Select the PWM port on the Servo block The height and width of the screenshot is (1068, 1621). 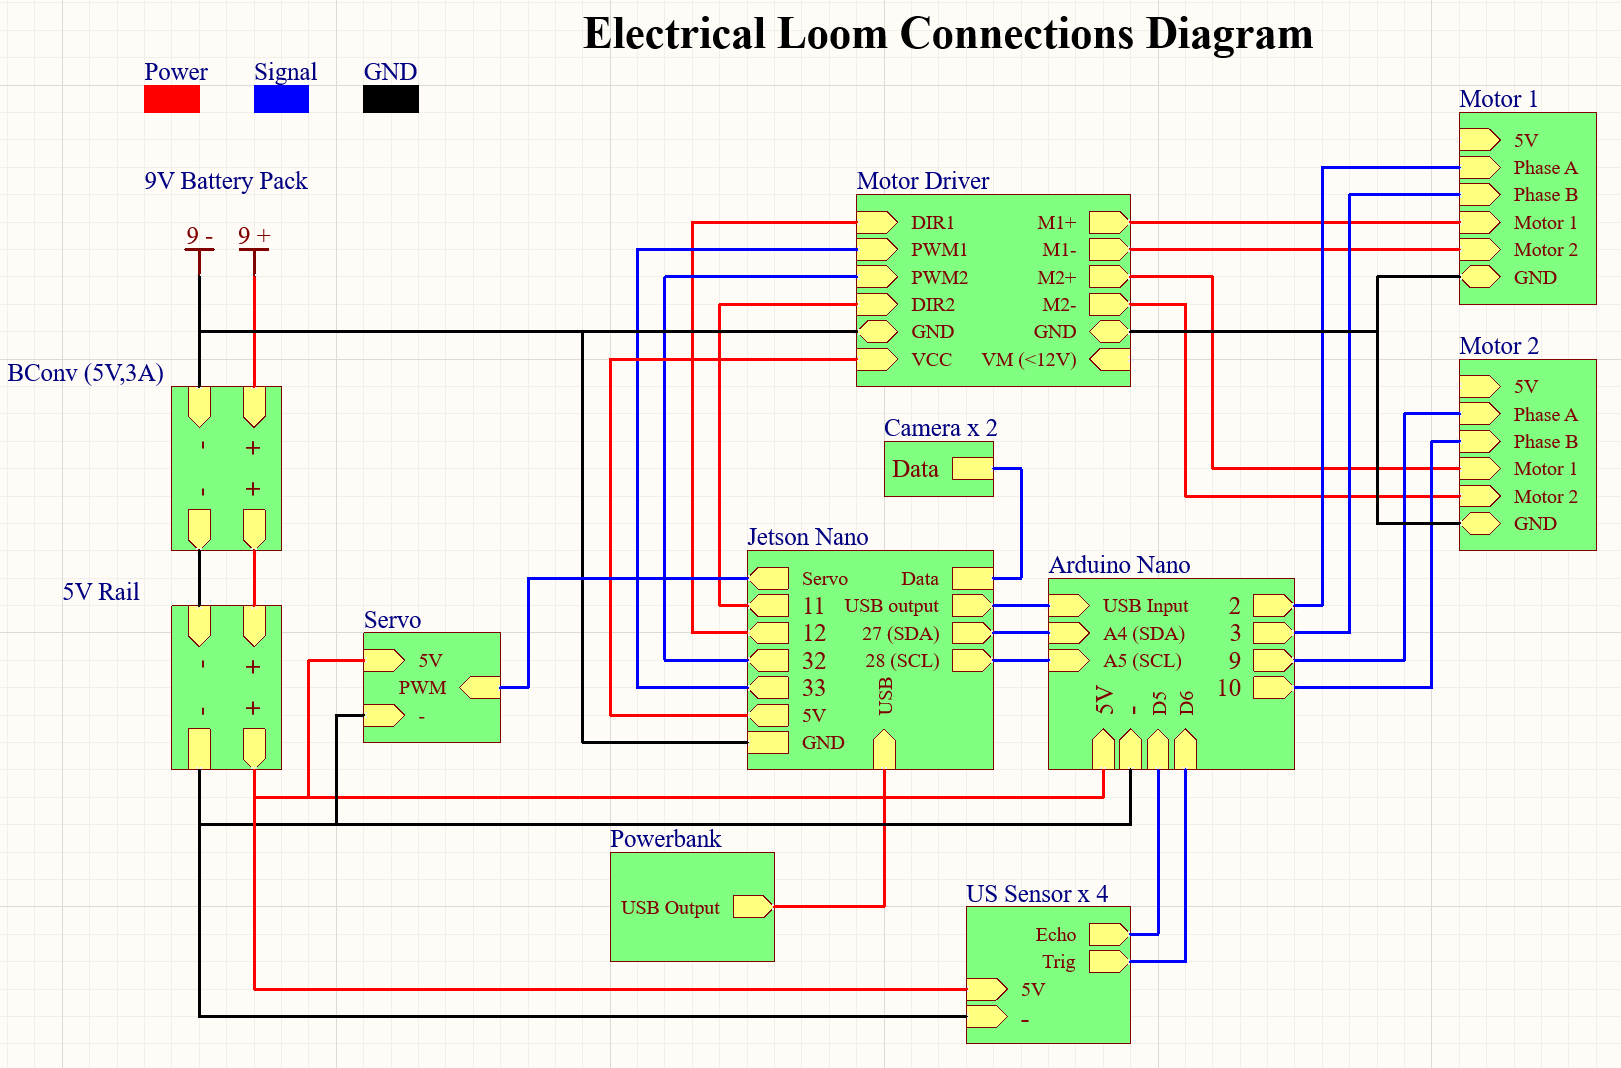480,687
